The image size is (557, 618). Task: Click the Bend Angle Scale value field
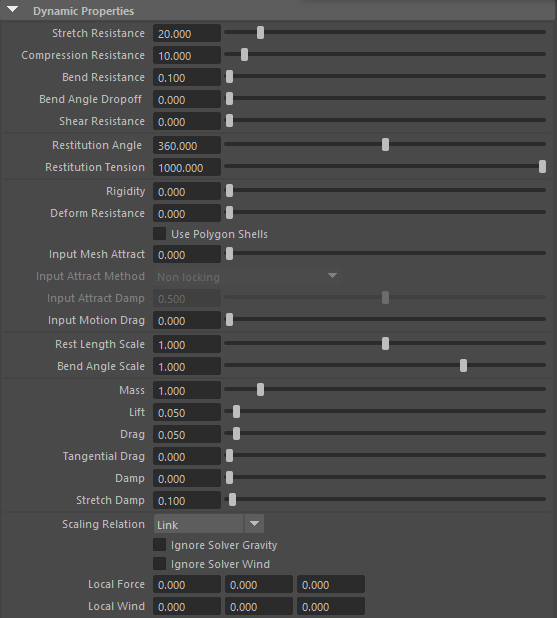tap(187, 367)
